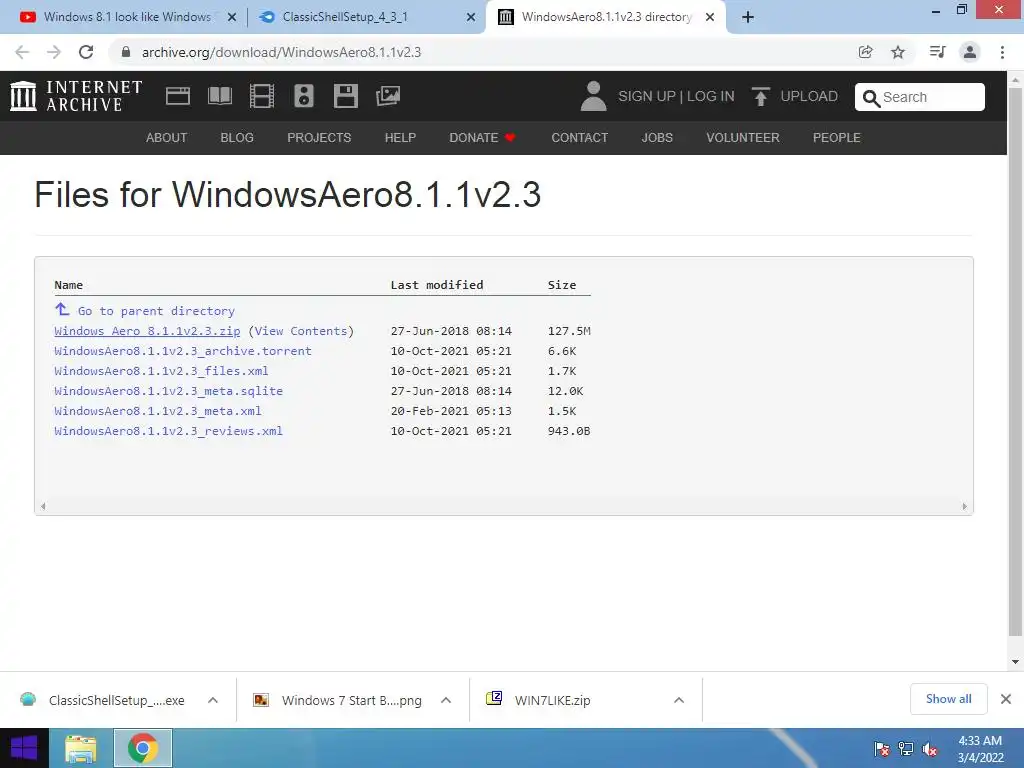Open the ABOUT menu item
The image size is (1024, 768).
coord(167,138)
